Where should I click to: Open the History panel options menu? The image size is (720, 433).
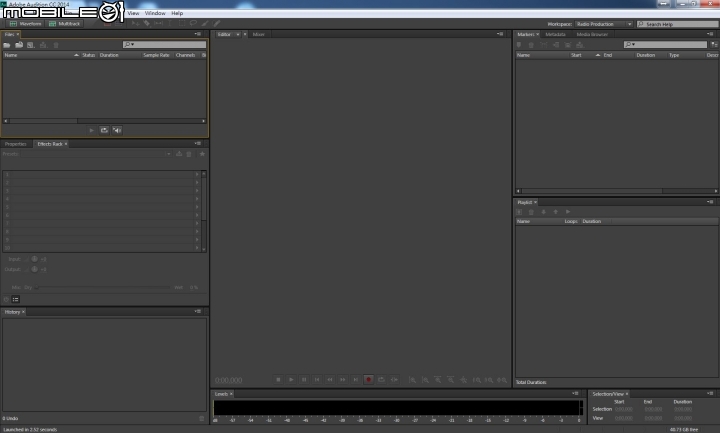coord(198,311)
